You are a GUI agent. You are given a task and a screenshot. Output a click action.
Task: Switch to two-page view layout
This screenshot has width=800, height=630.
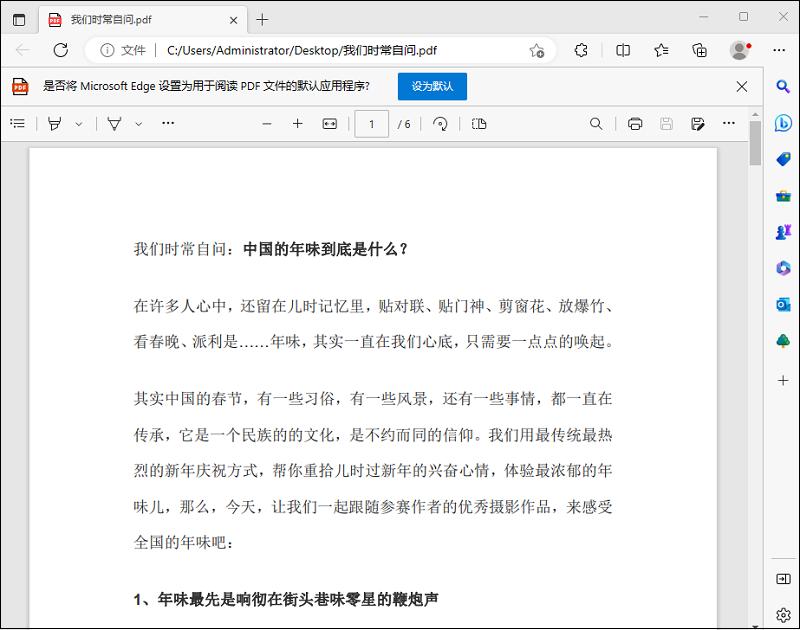click(478, 124)
